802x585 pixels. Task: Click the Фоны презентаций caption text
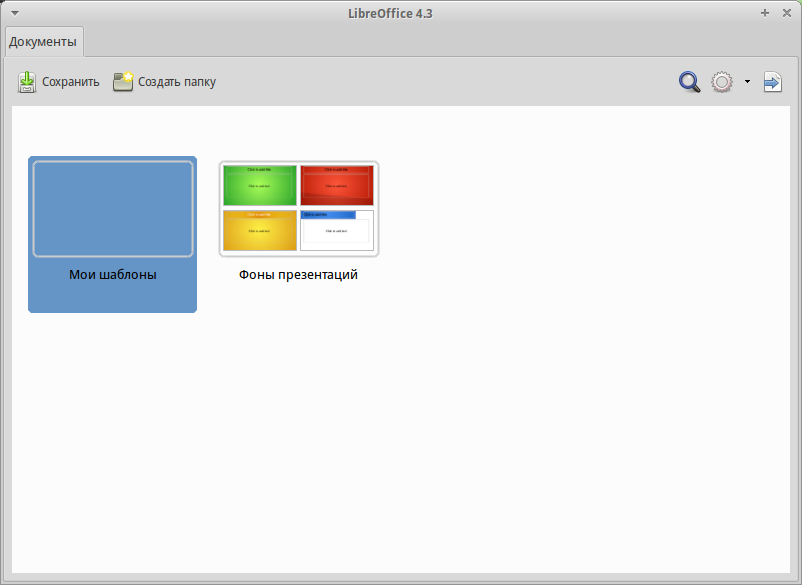tap(298, 275)
